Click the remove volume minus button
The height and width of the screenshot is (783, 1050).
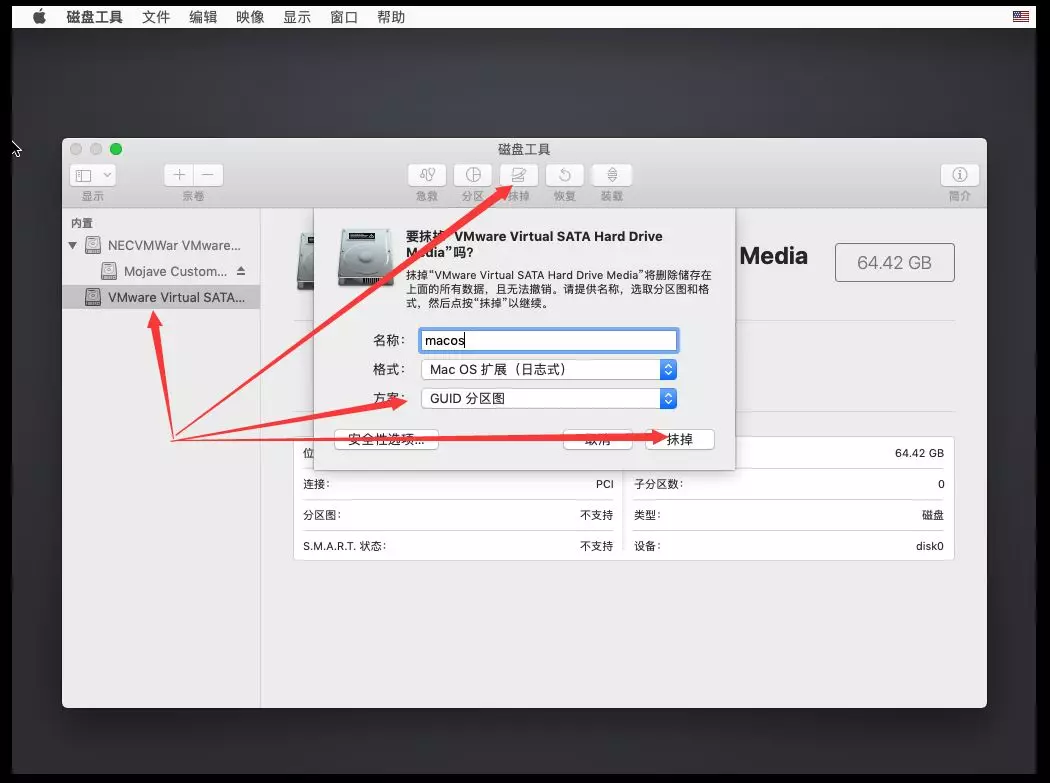click(x=208, y=175)
